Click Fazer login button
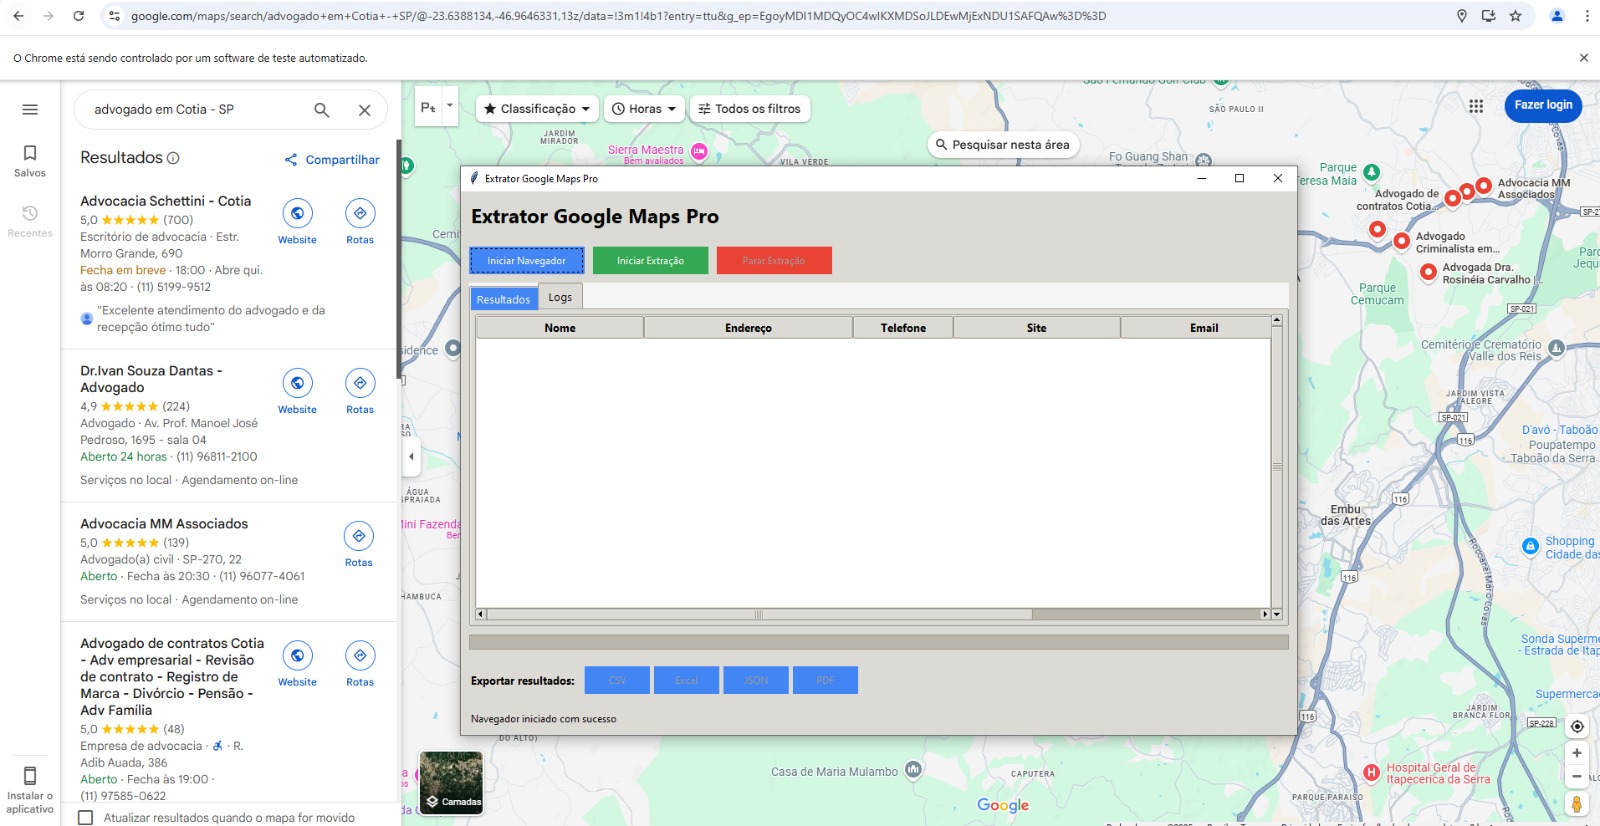The width and height of the screenshot is (1600, 826). (x=1543, y=105)
